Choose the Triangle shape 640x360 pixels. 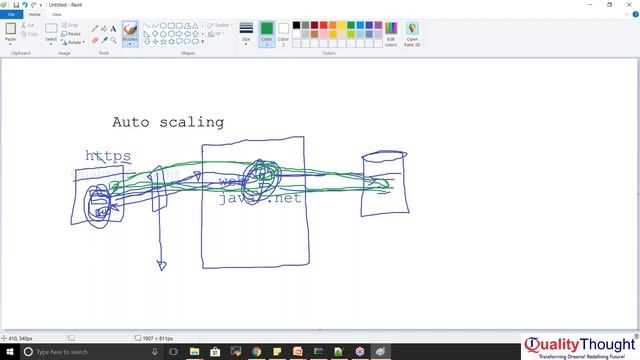[195, 25]
